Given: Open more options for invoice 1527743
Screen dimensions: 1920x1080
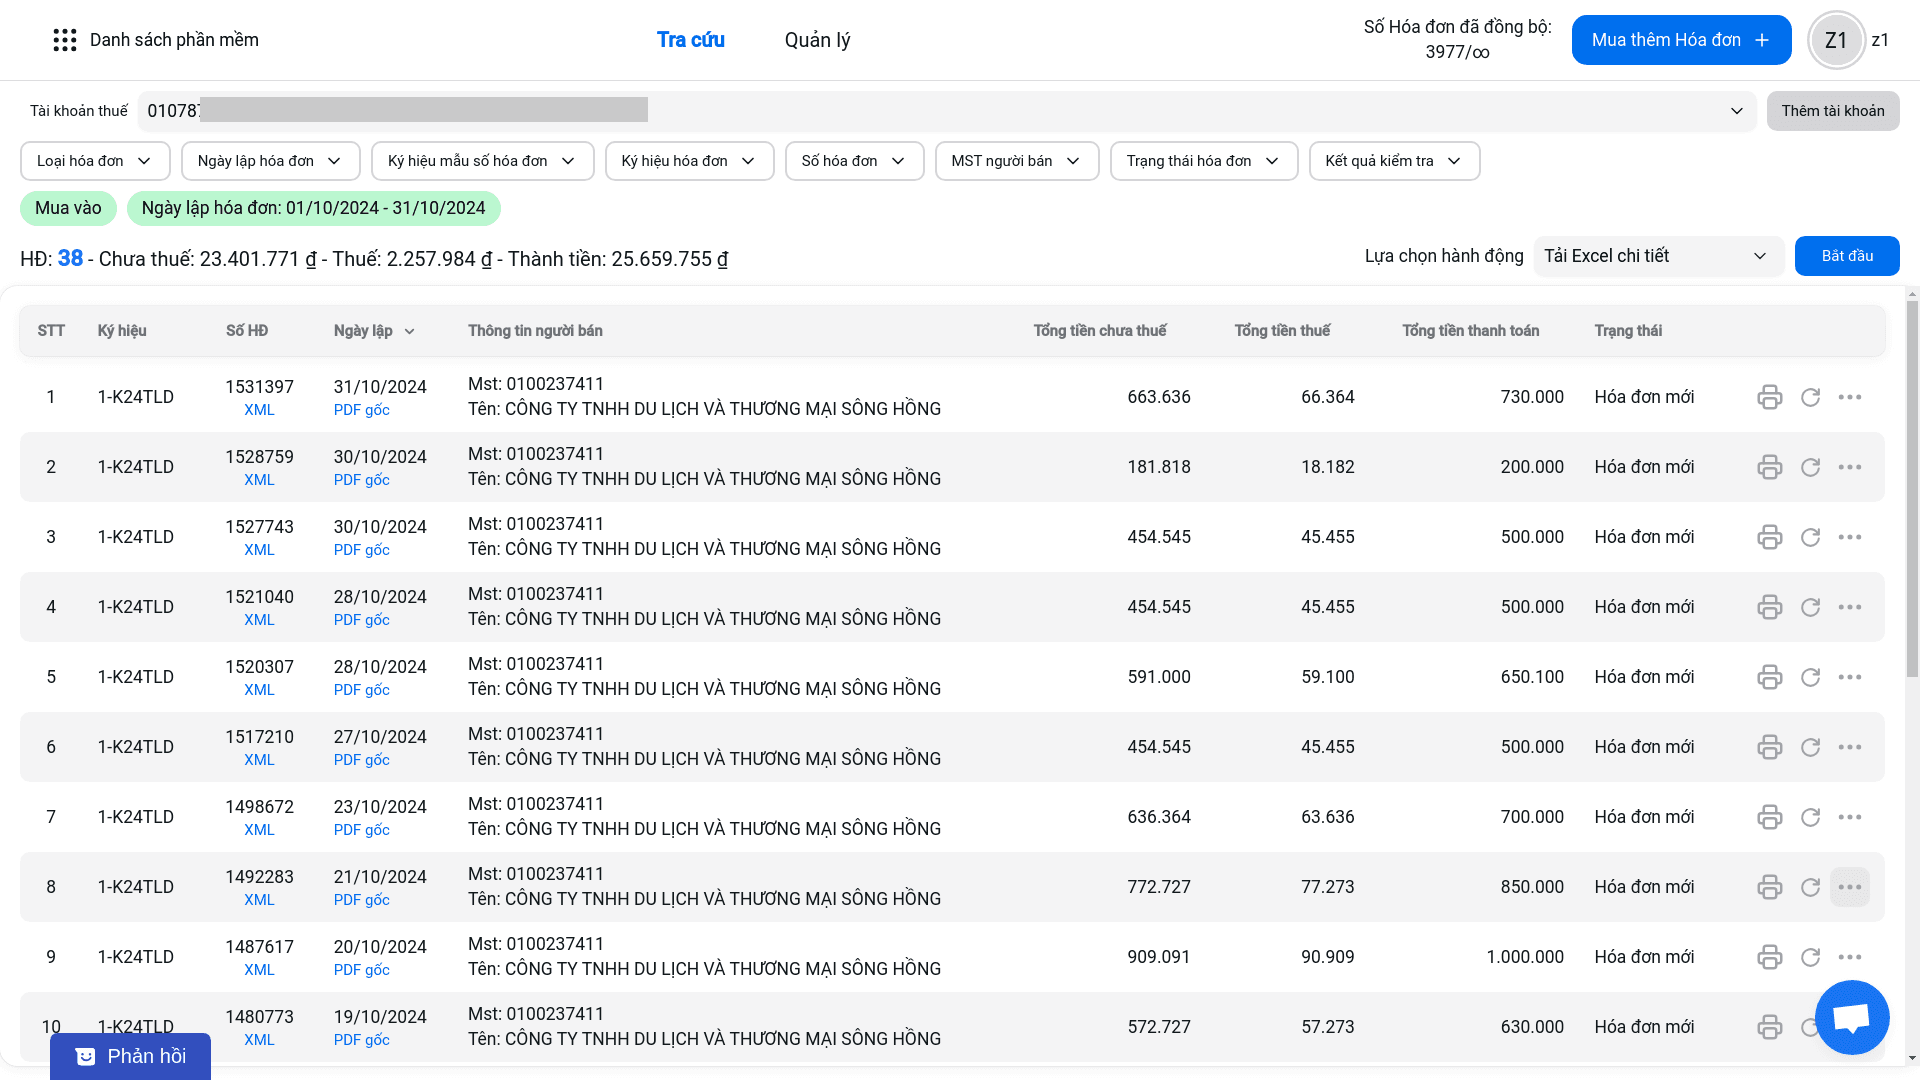Looking at the screenshot, I should click(1849, 537).
